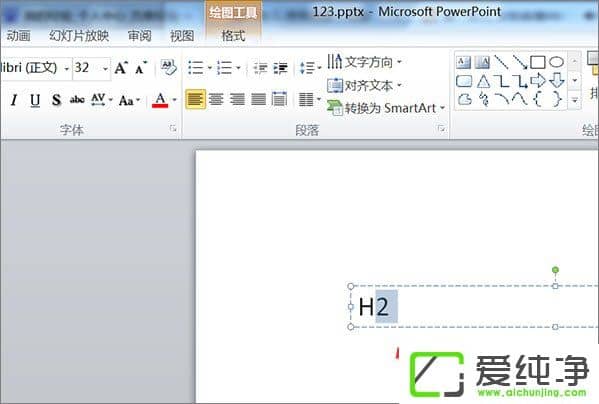Click the font size field showing 32

87,68
